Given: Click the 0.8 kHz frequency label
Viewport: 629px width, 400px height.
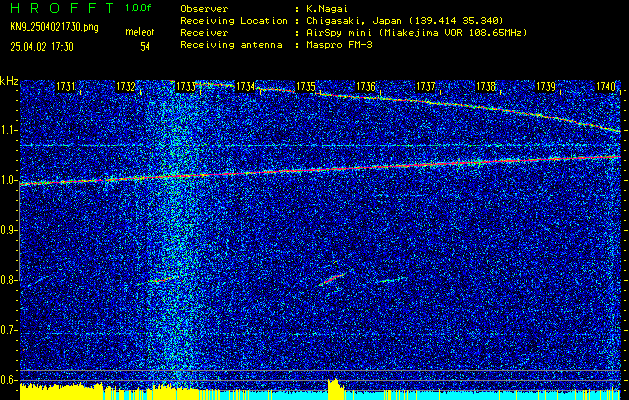Looking at the screenshot, I should coord(8,280).
